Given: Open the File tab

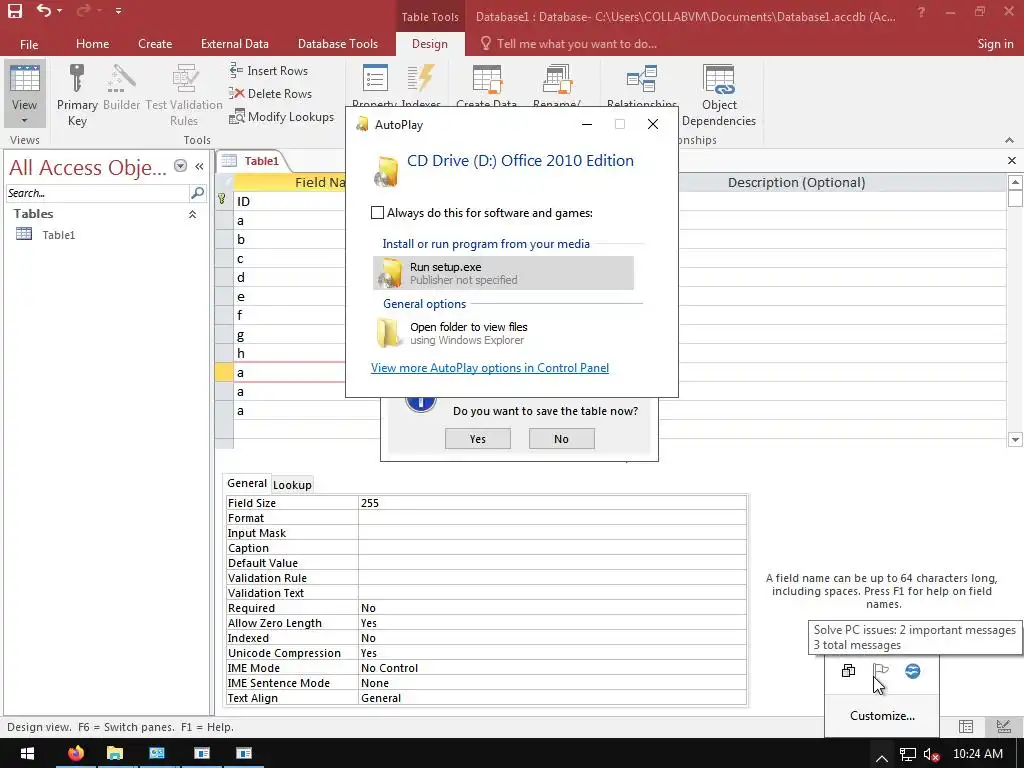Looking at the screenshot, I should 29,44.
